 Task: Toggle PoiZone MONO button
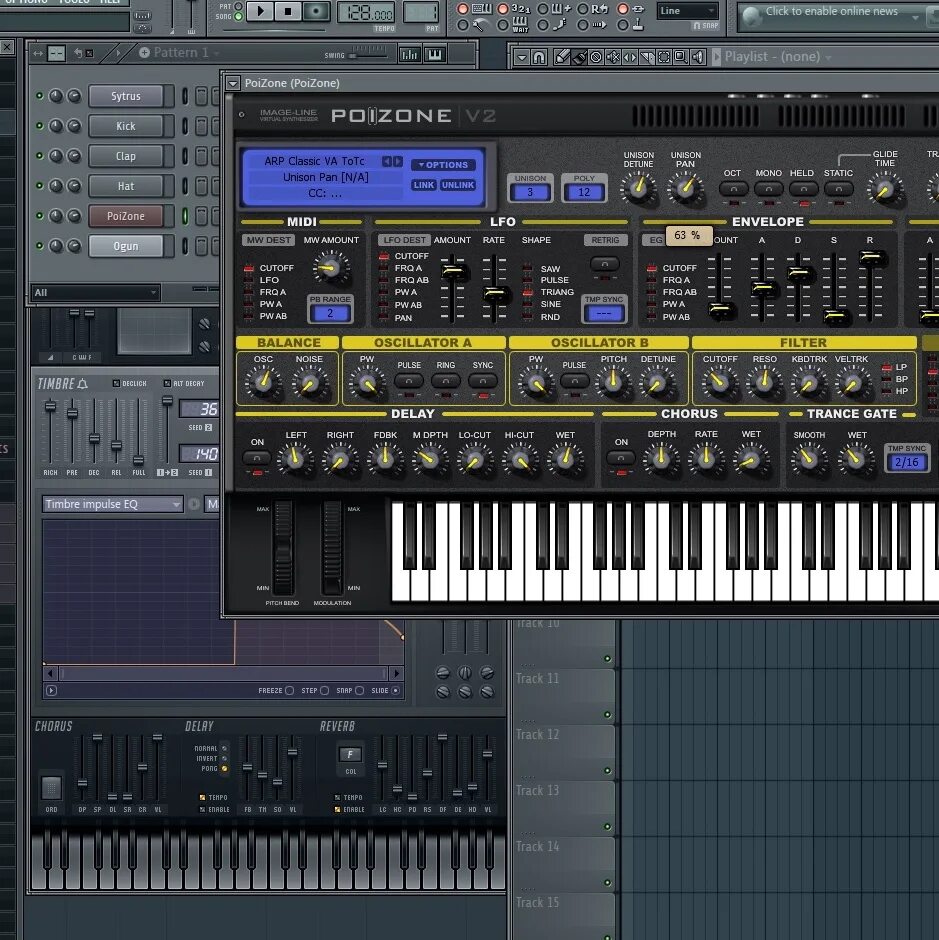point(768,189)
